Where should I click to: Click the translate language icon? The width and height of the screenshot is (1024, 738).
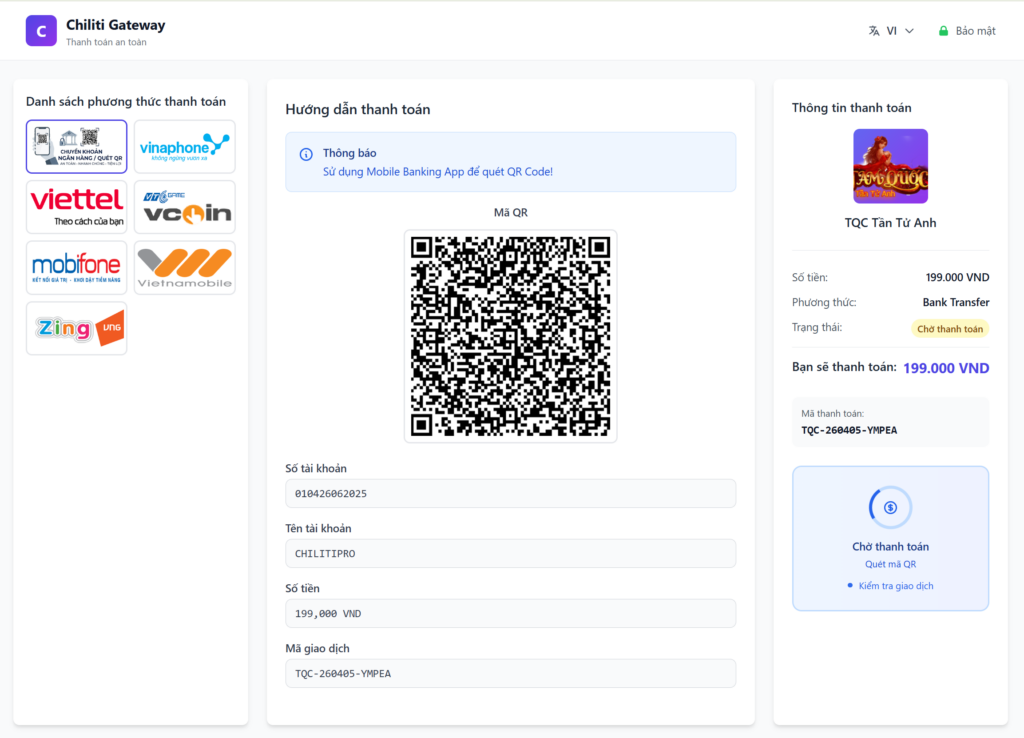click(x=874, y=31)
